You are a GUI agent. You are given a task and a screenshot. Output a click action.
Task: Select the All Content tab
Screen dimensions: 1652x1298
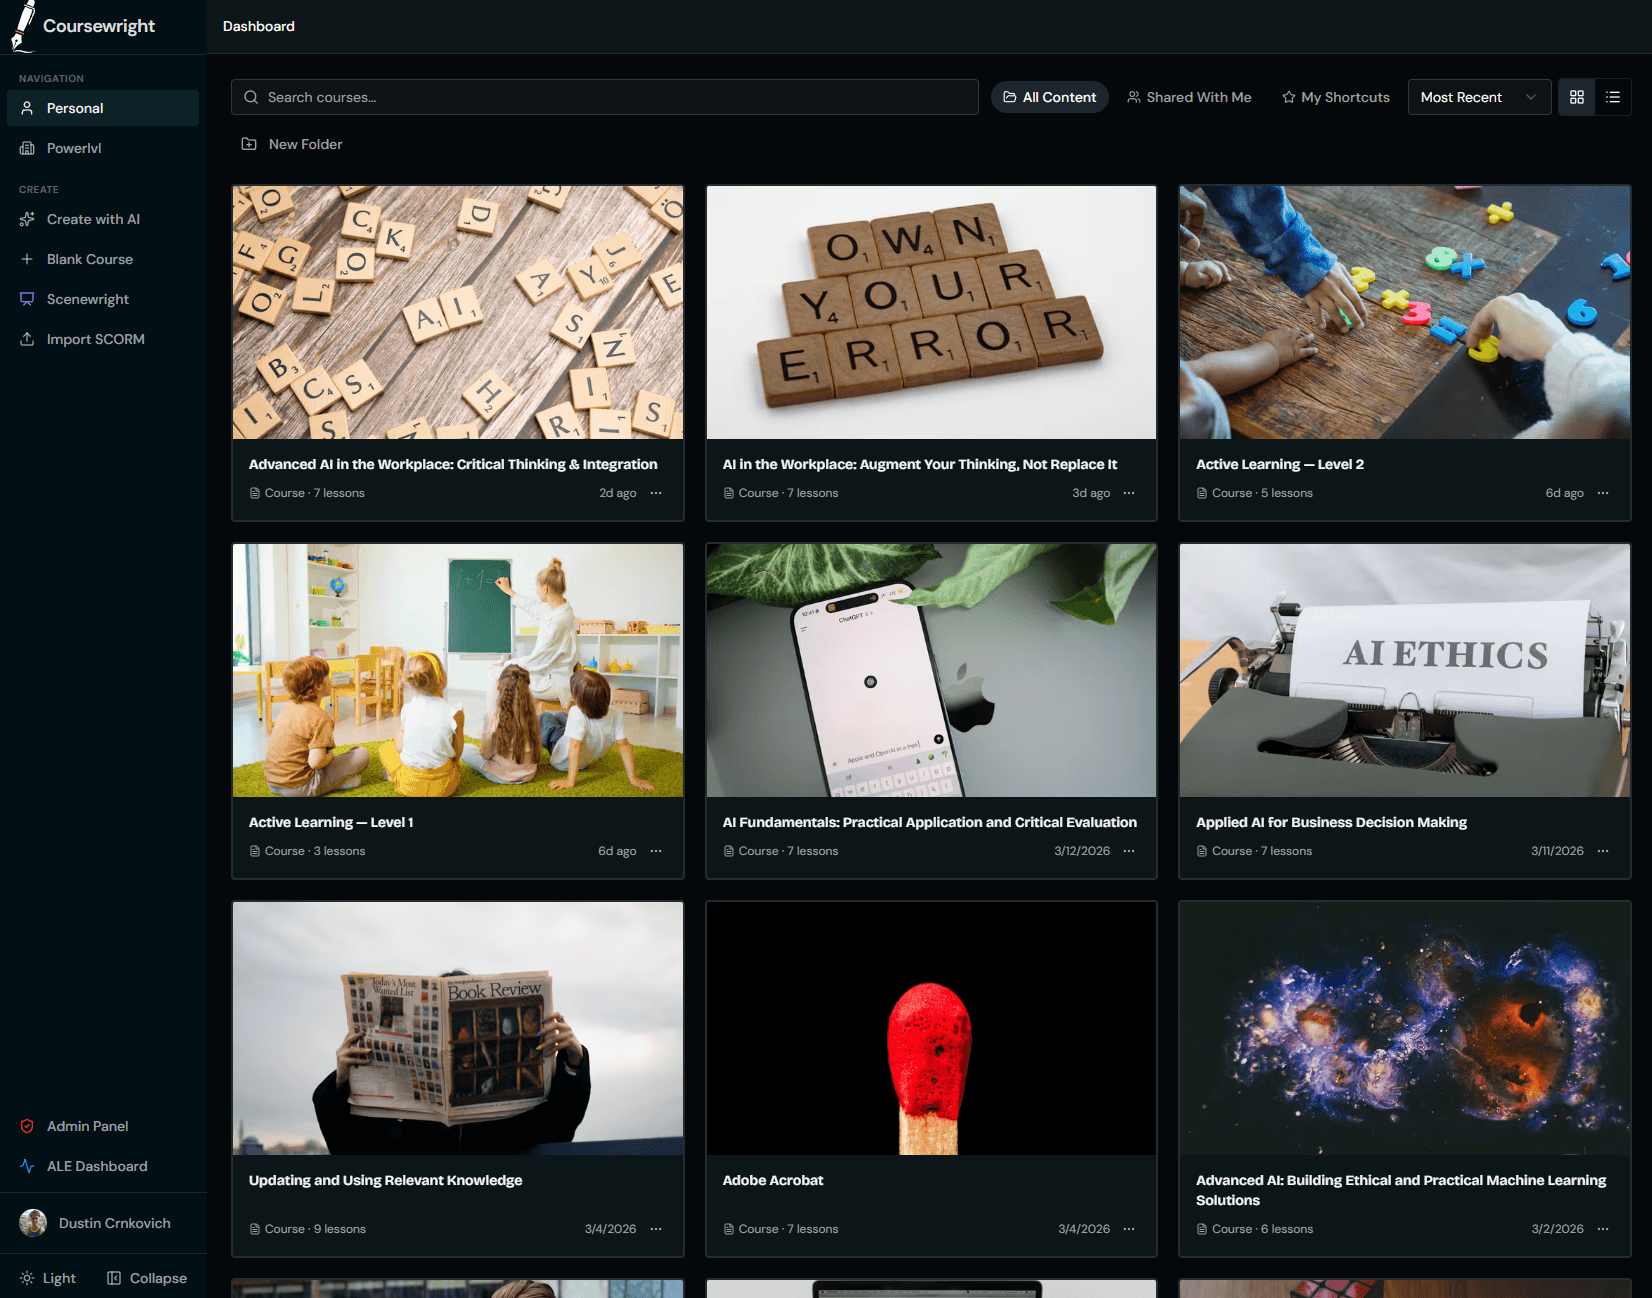1049,97
